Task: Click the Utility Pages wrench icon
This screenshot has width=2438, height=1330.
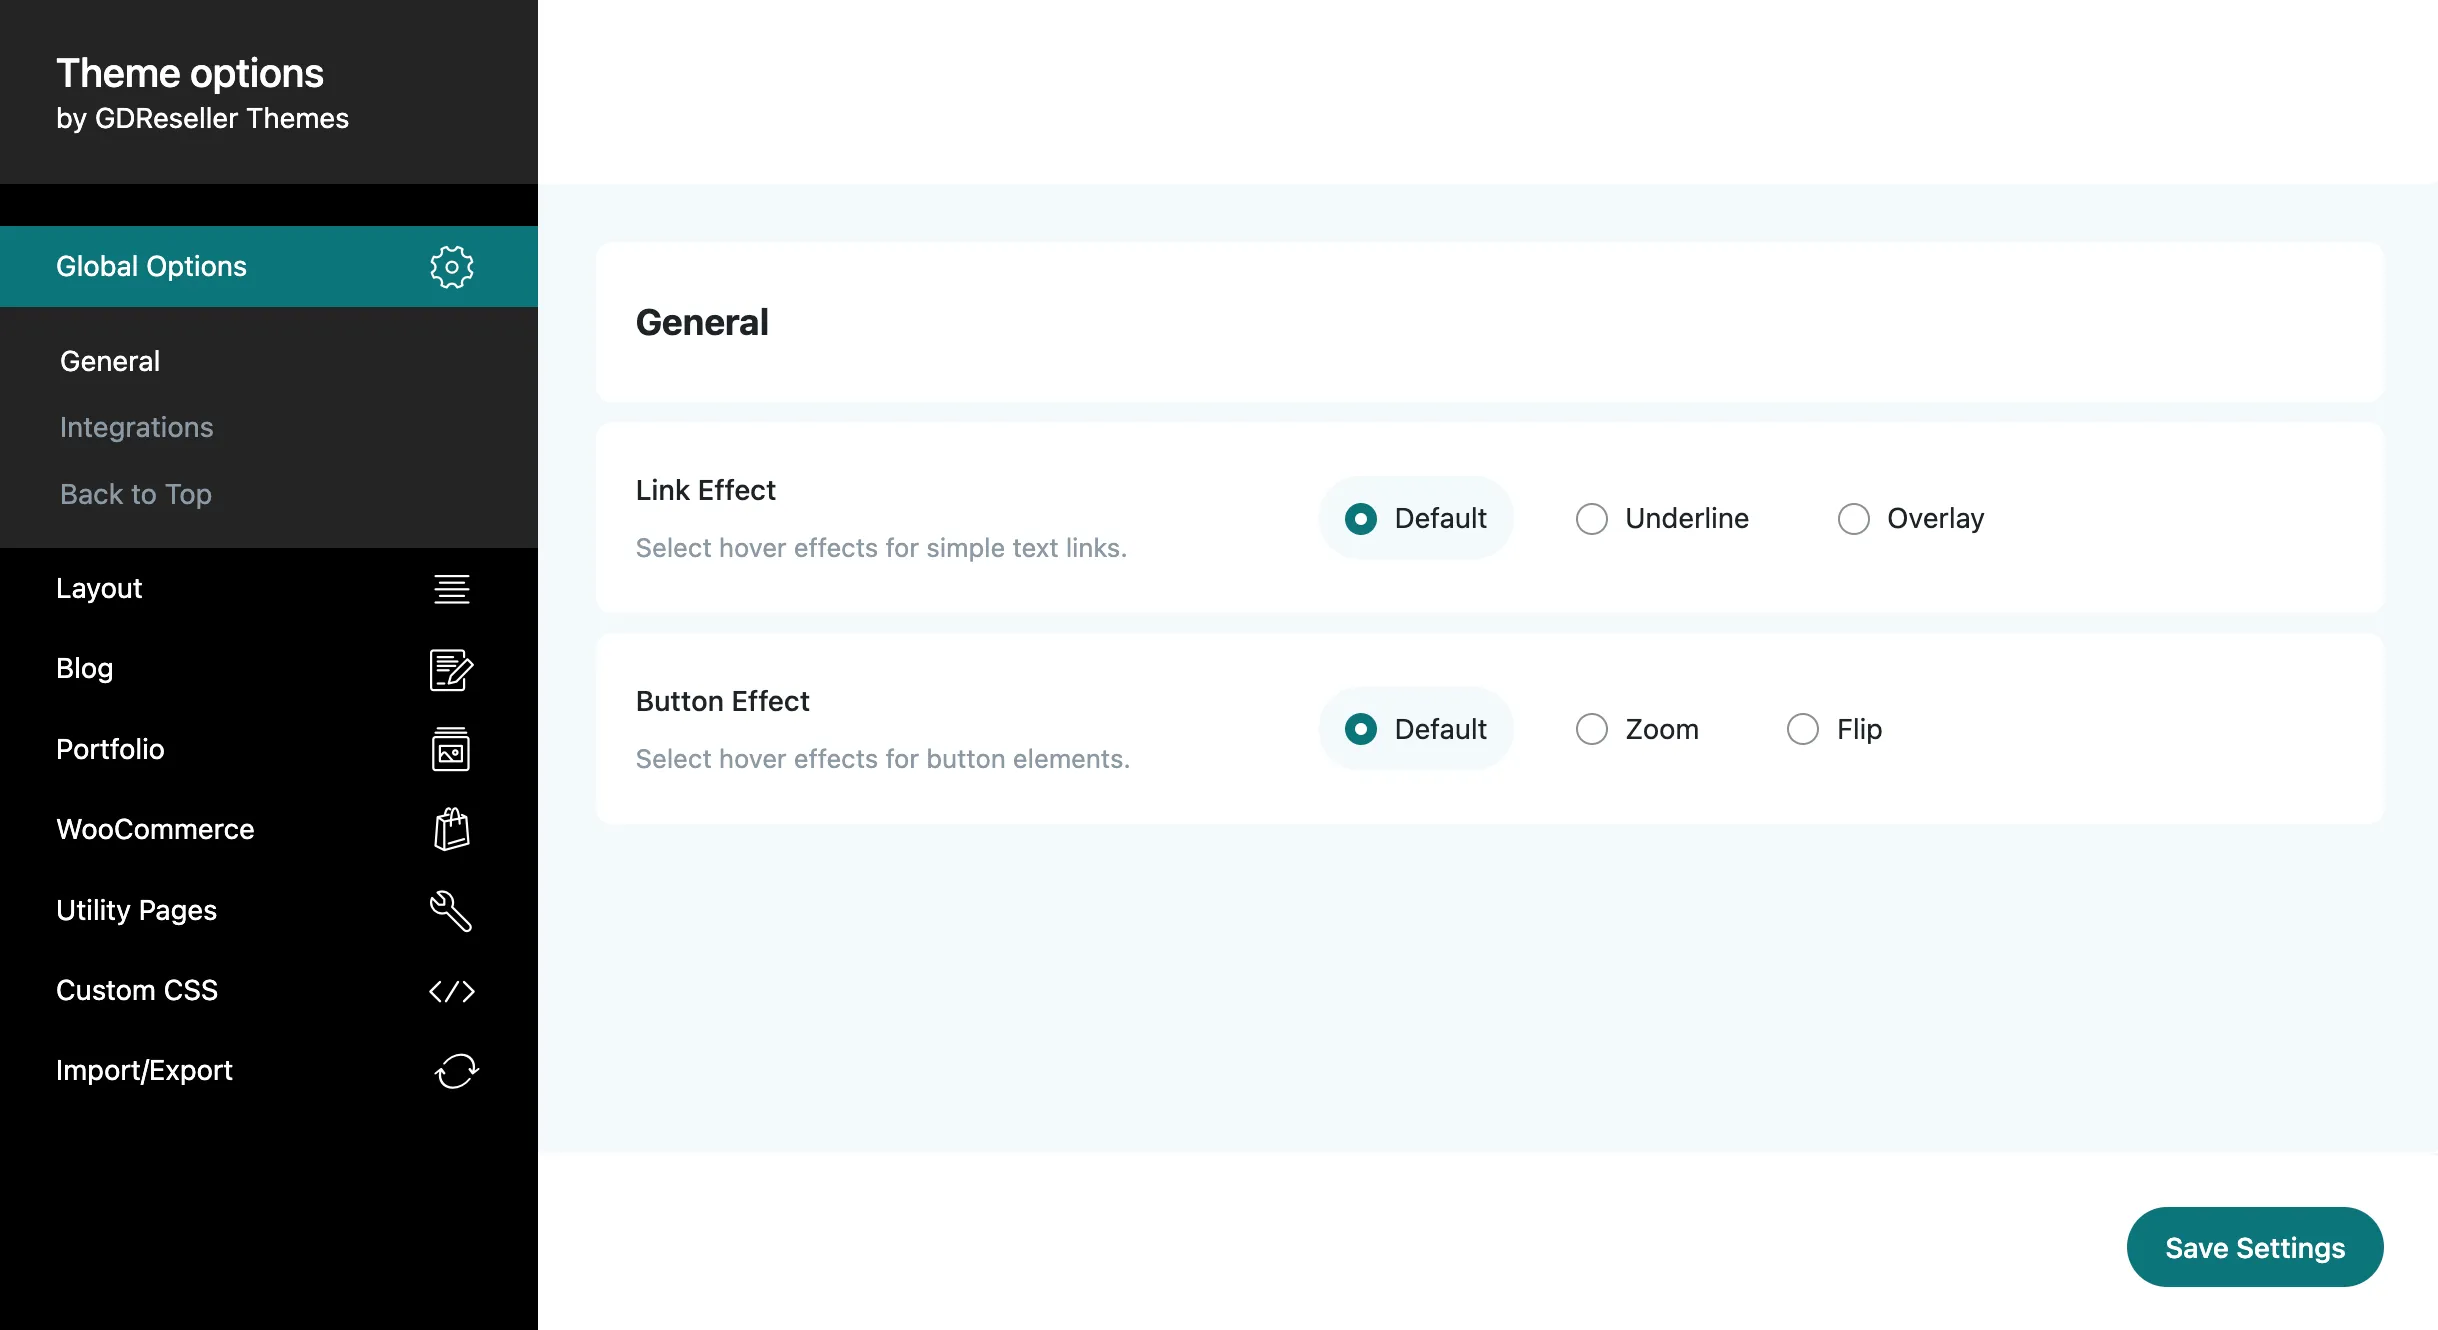Action: 451,910
